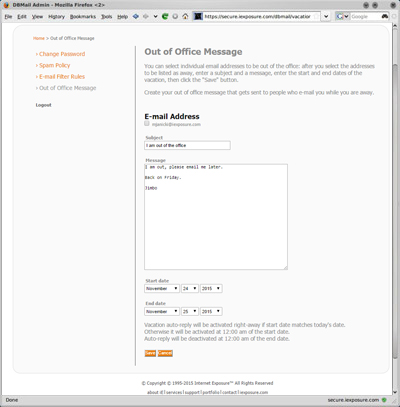Open the View menu

click(x=37, y=17)
